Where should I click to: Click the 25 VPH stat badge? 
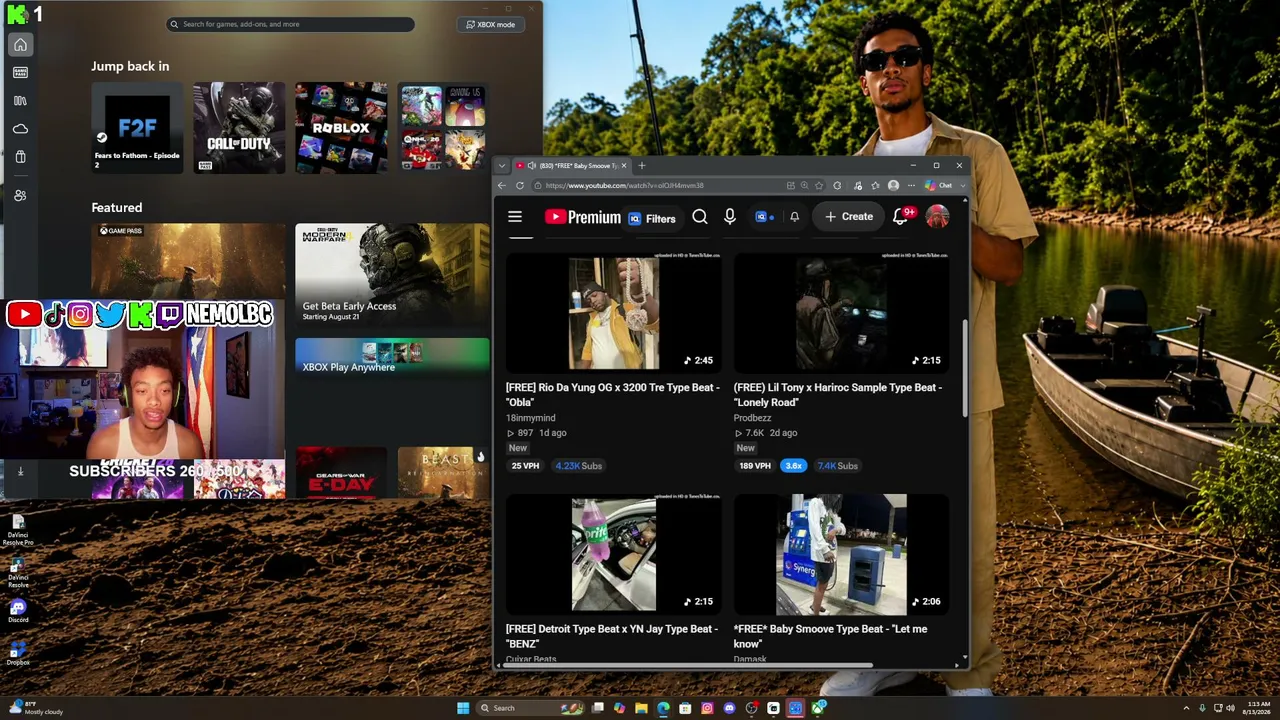click(526, 466)
